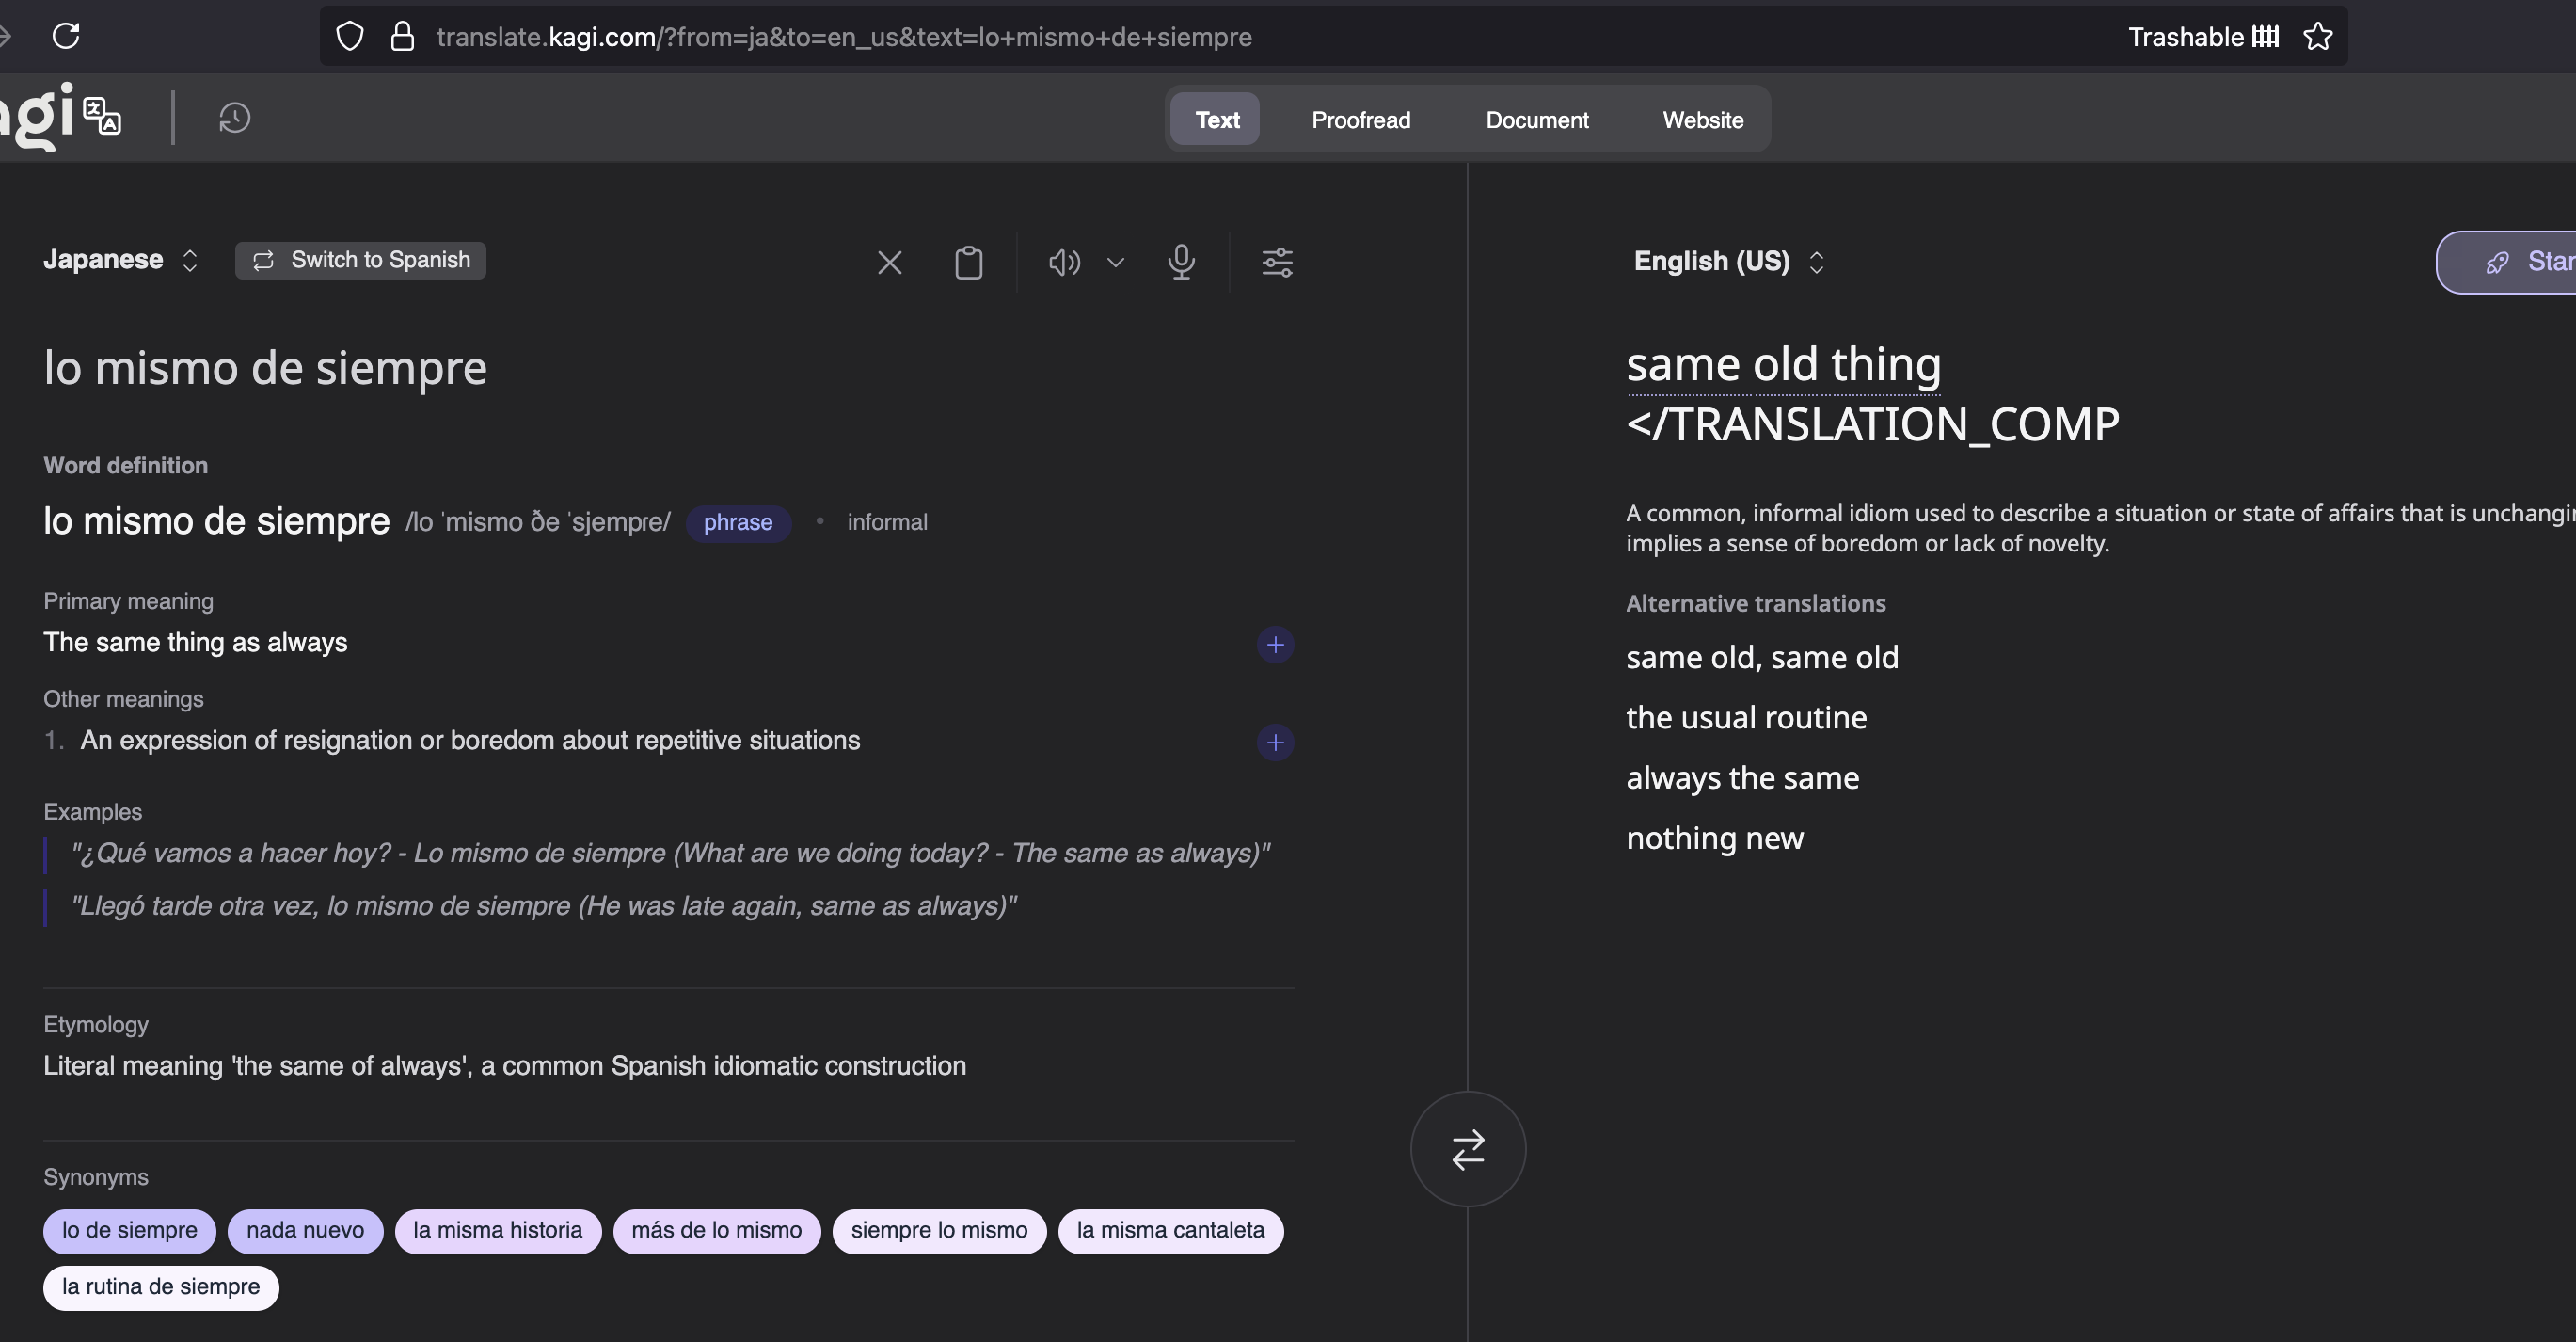Click the paste clipboard icon

coord(968,263)
